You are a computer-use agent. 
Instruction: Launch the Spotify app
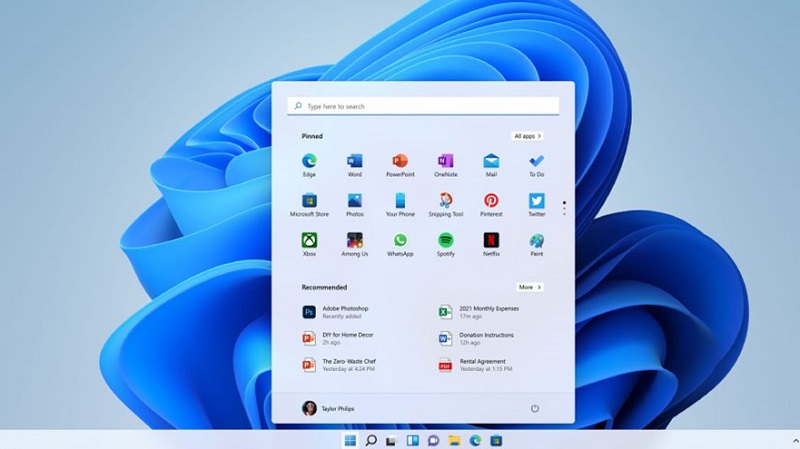click(x=445, y=244)
